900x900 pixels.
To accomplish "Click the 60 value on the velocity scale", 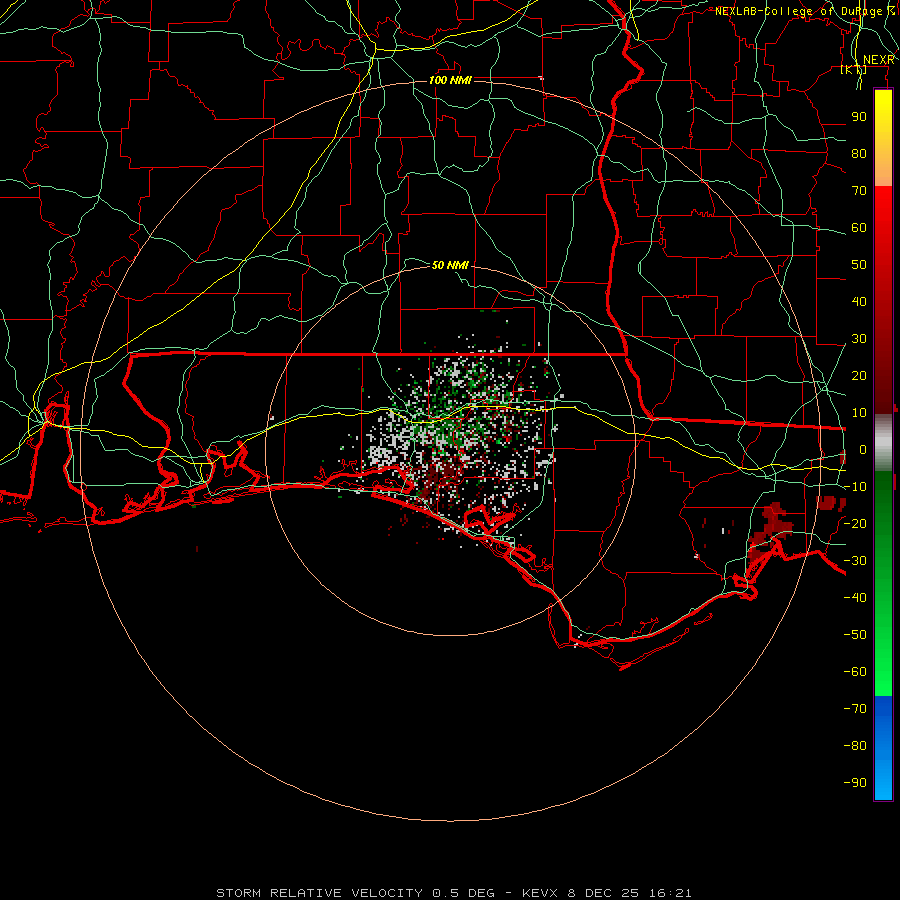I will [859, 228].
